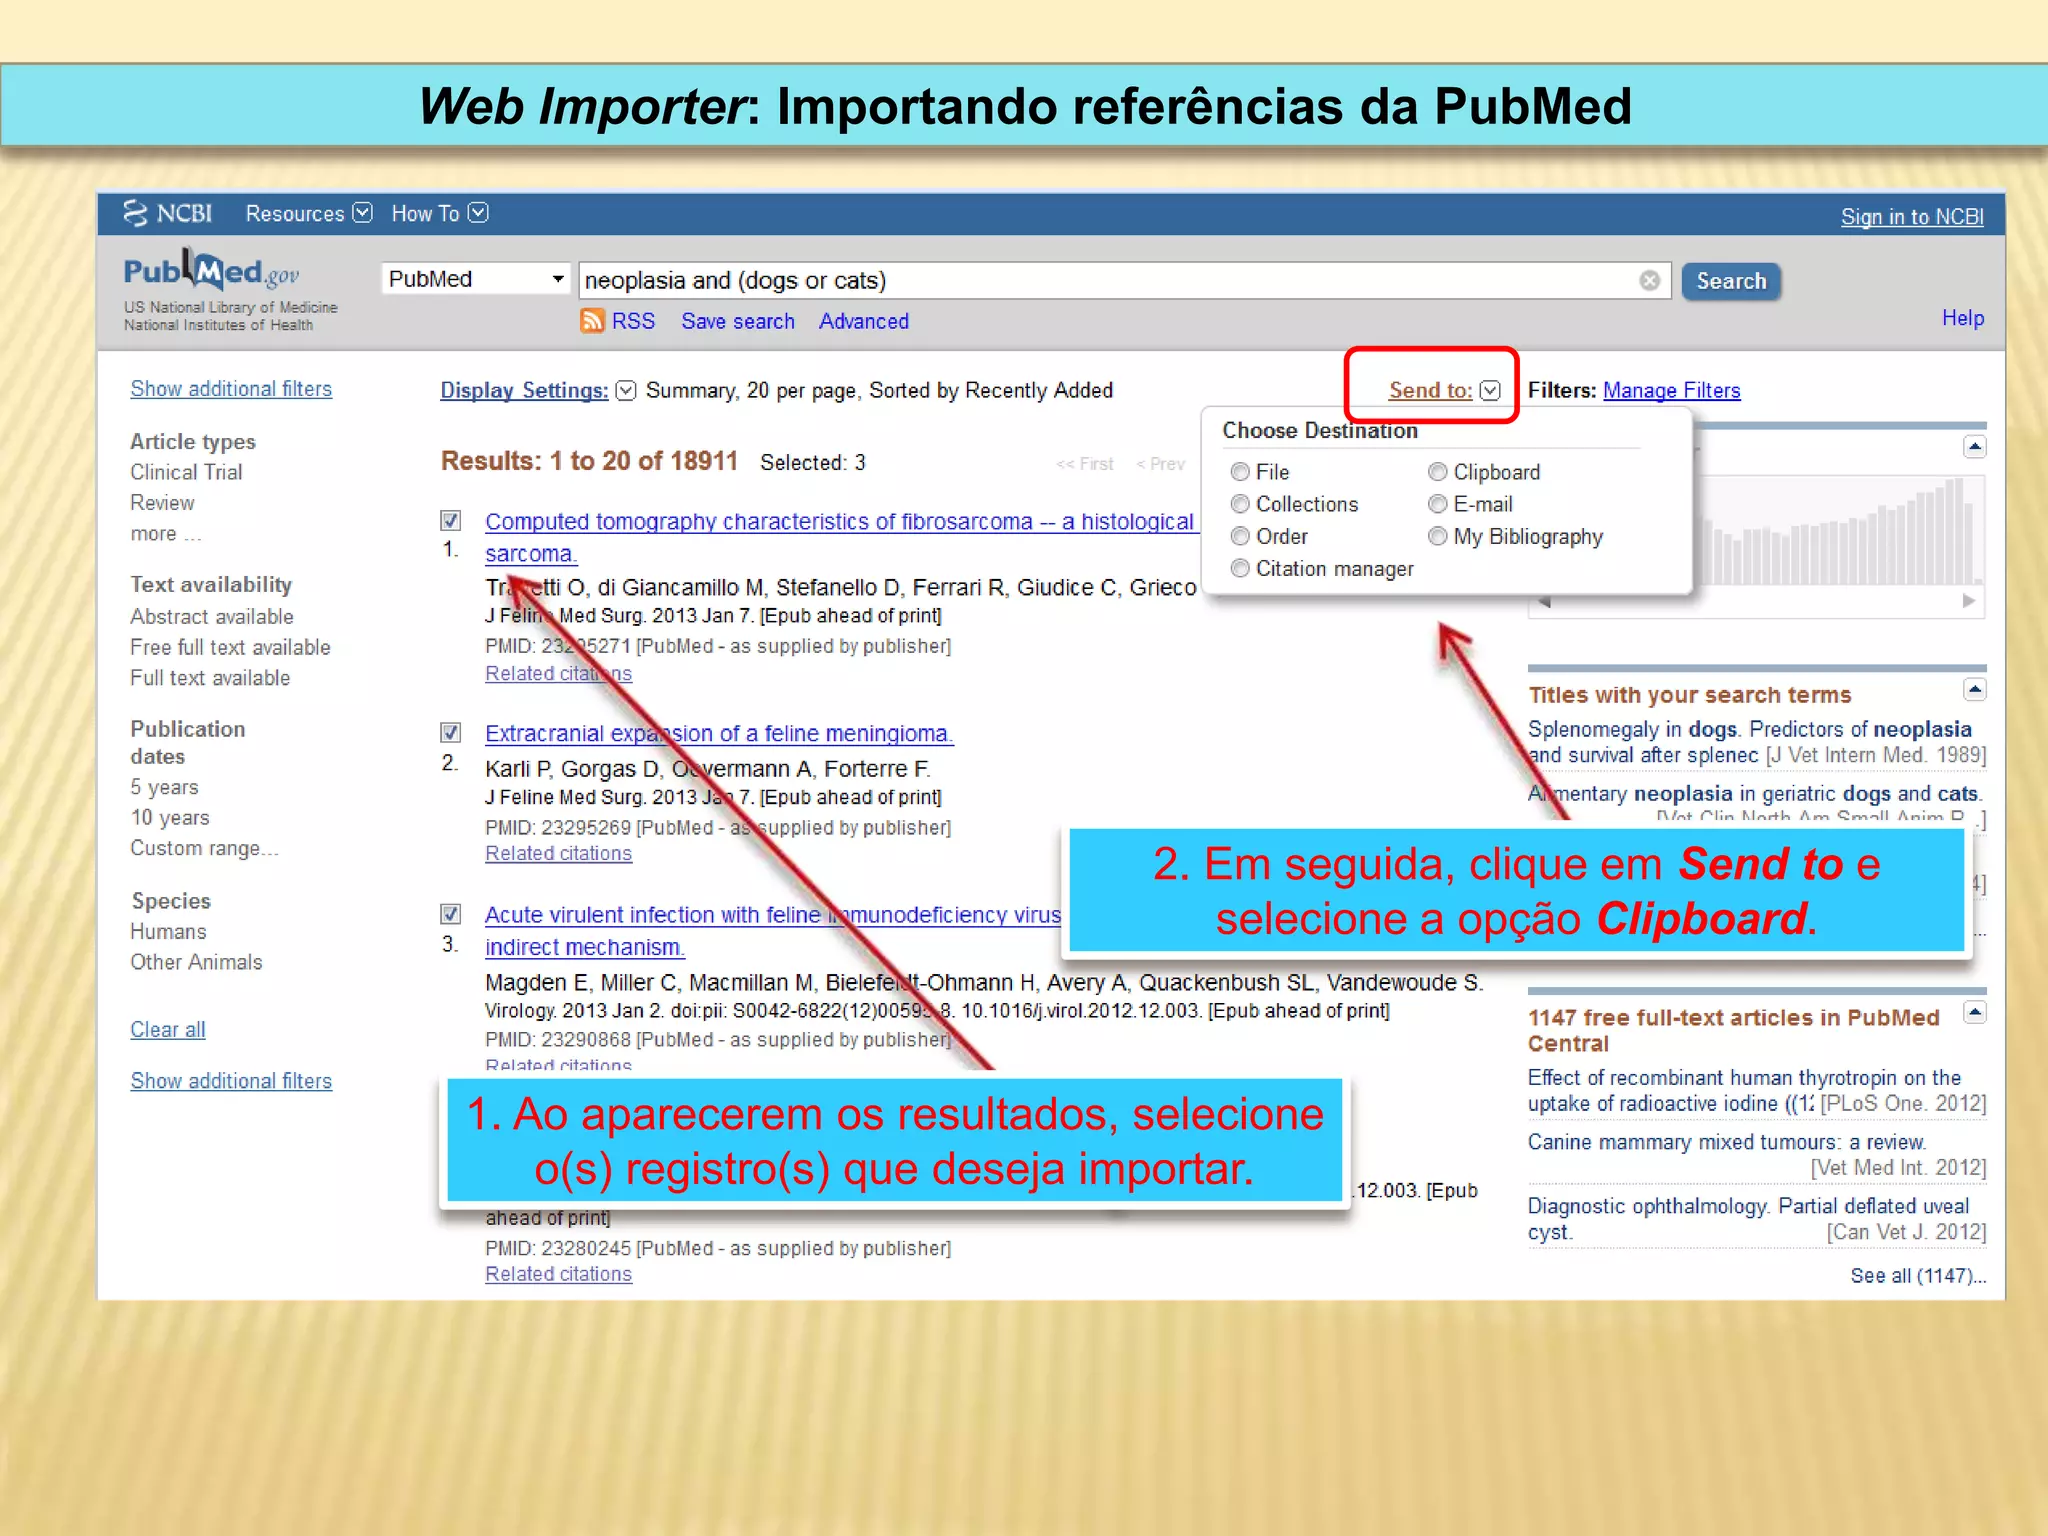
Task: Filter species by Humans
Action: point(168,932)
